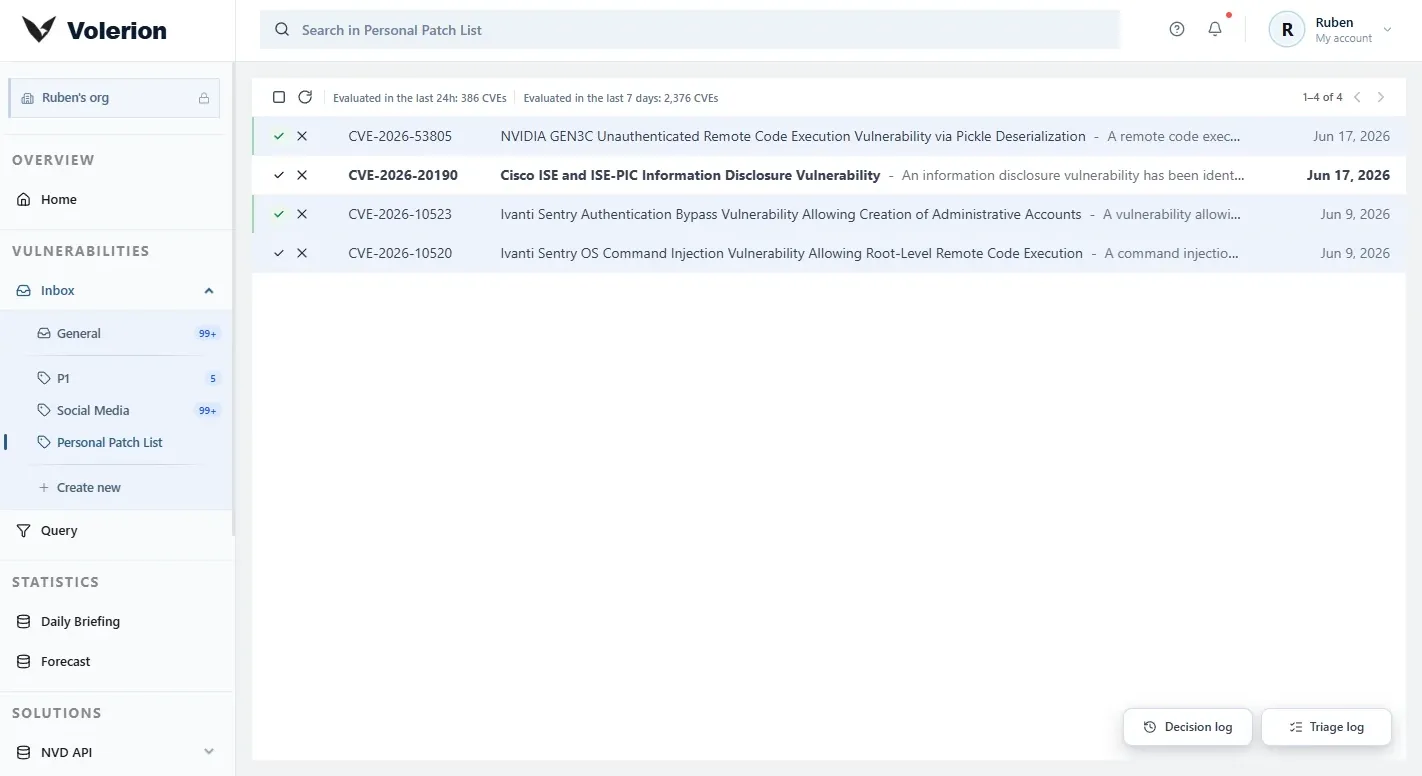
Task: Click the '1–4 of 4' page count
Action: 1322,97
